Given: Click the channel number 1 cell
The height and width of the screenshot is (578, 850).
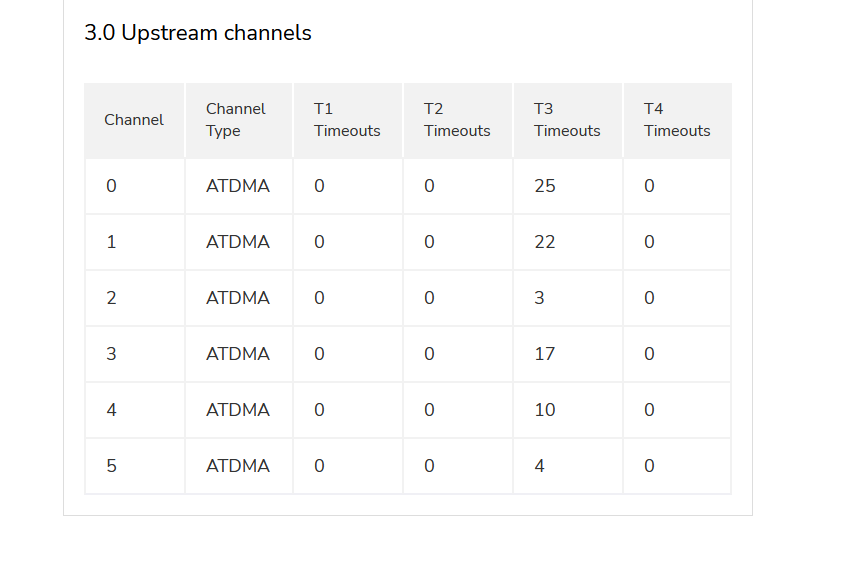Looking at the screenshot, I should 111,242.
